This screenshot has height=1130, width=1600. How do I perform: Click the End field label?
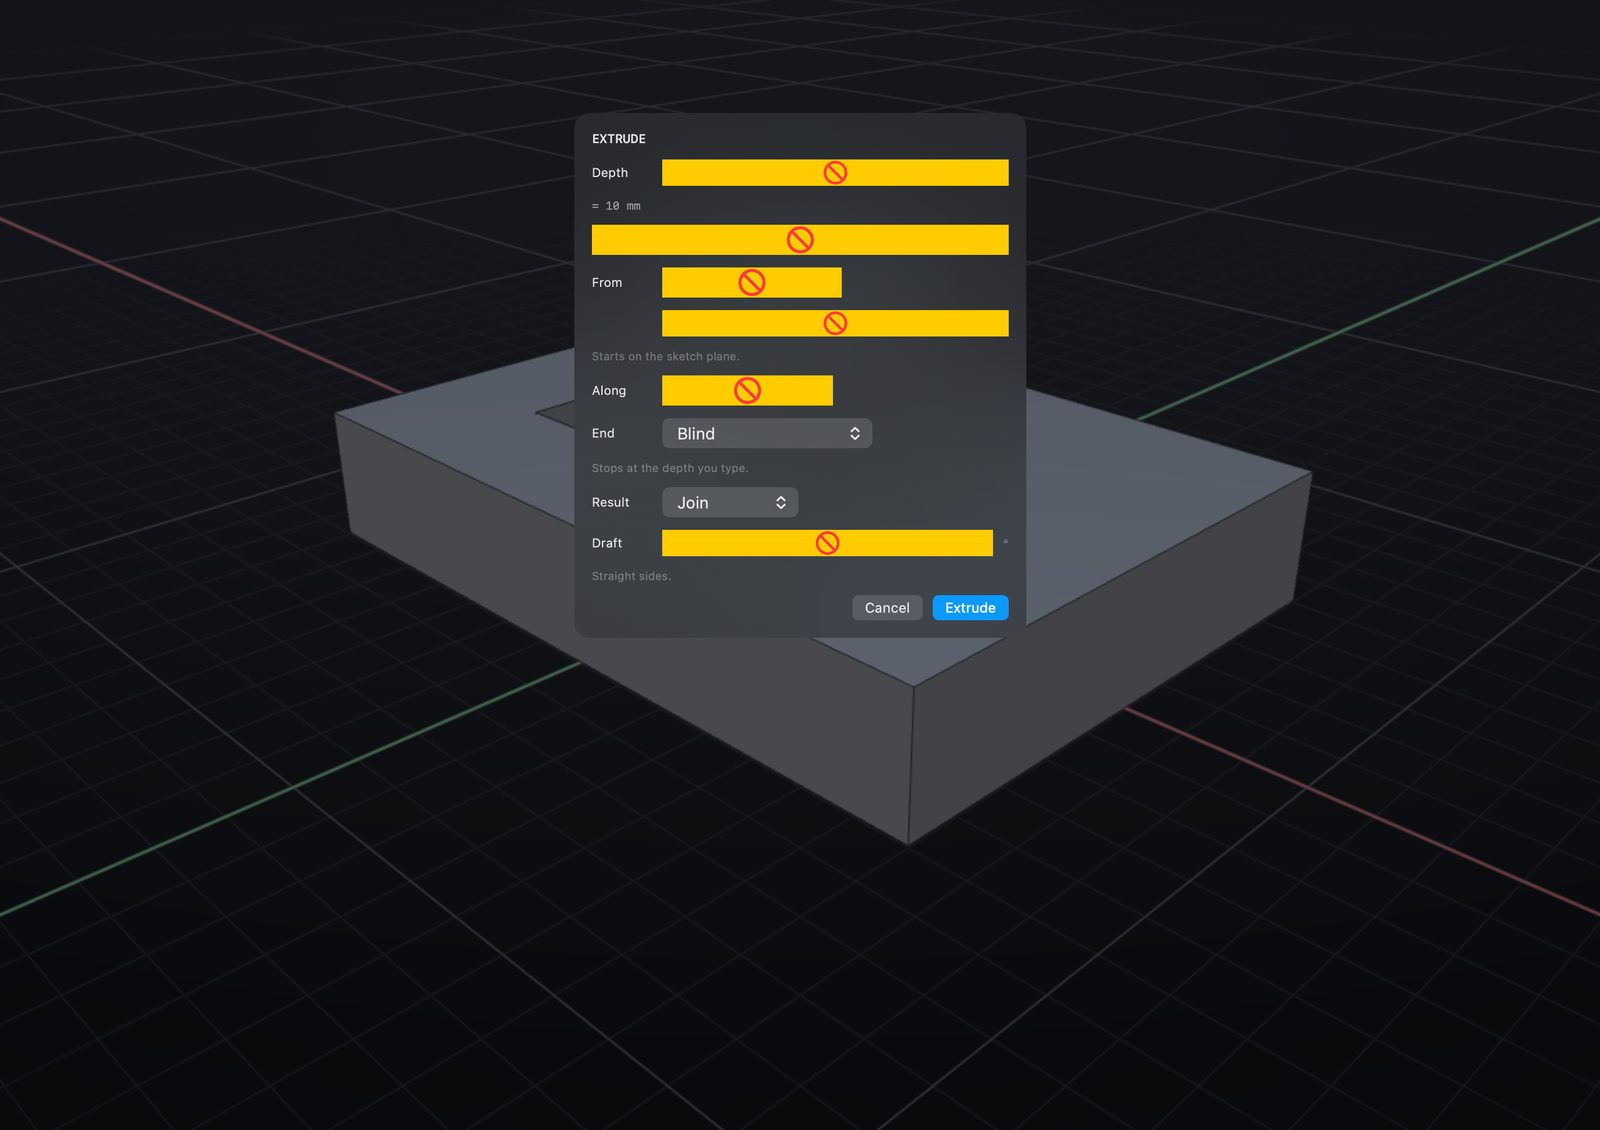pos(602,433)
